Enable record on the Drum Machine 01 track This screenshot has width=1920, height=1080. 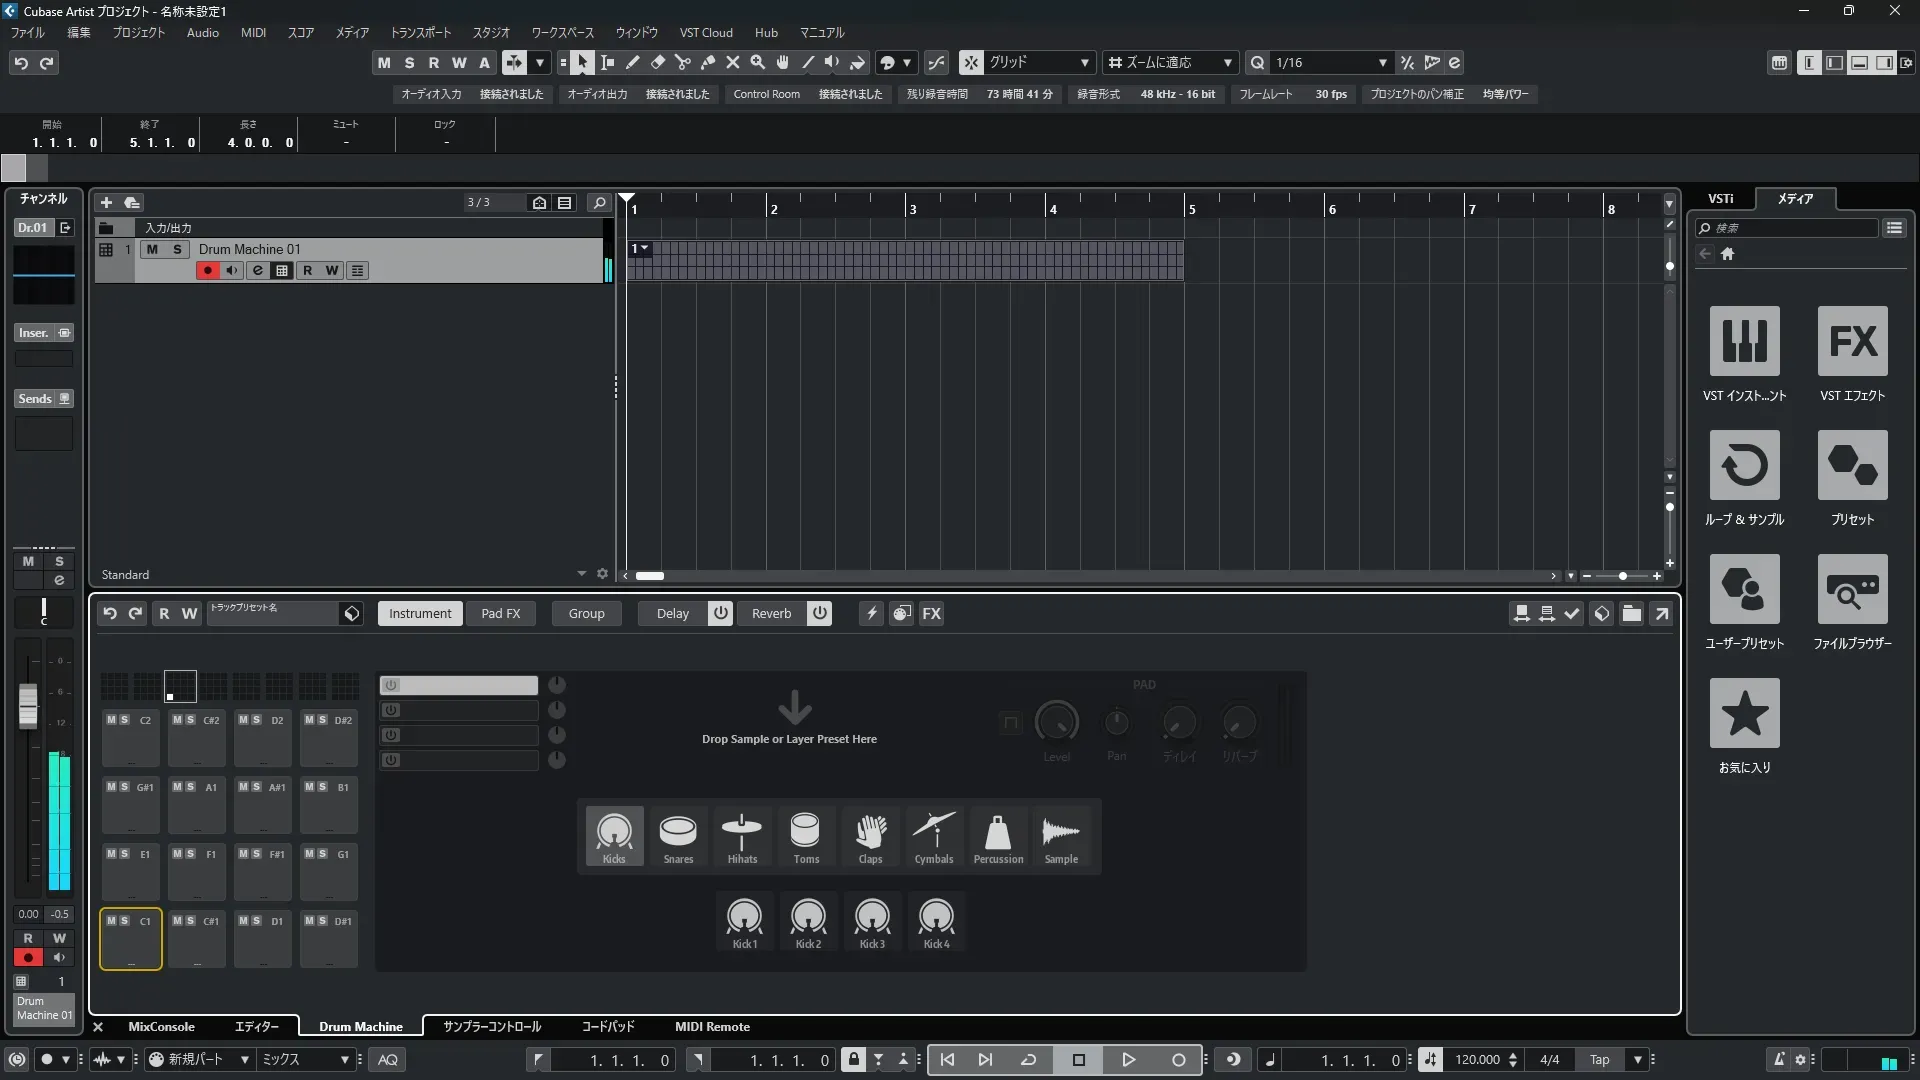tap(207, 270)
